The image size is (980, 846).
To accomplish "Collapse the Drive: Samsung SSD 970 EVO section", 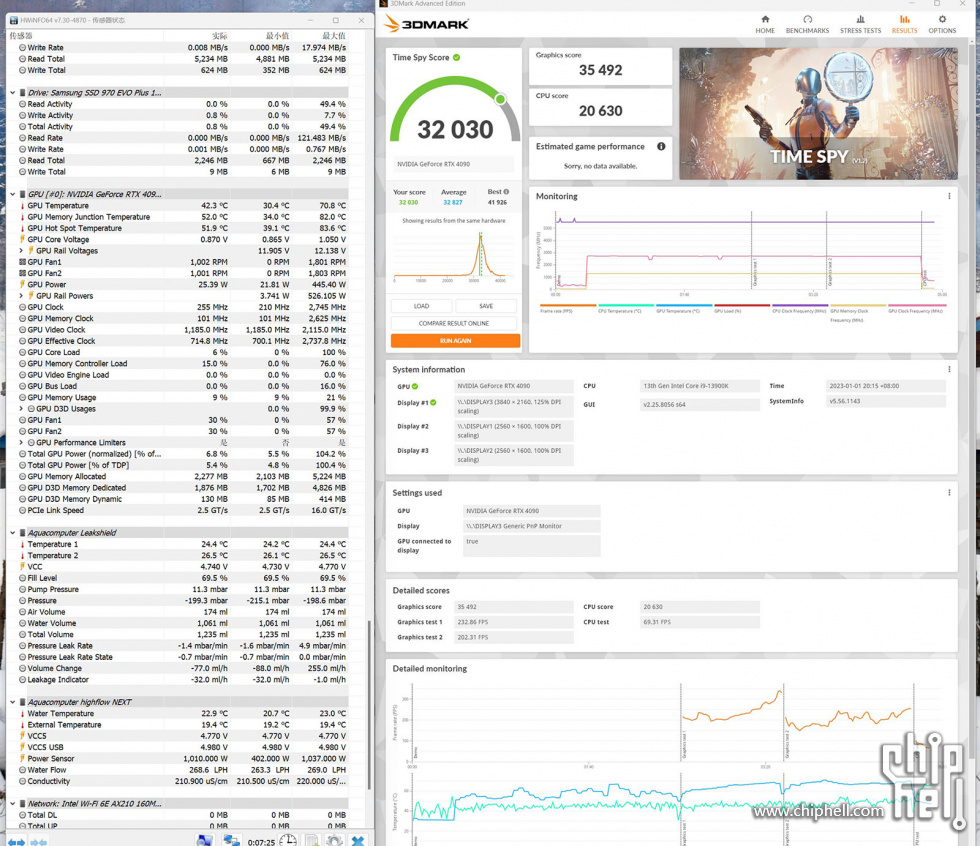I will coord(13,93).
